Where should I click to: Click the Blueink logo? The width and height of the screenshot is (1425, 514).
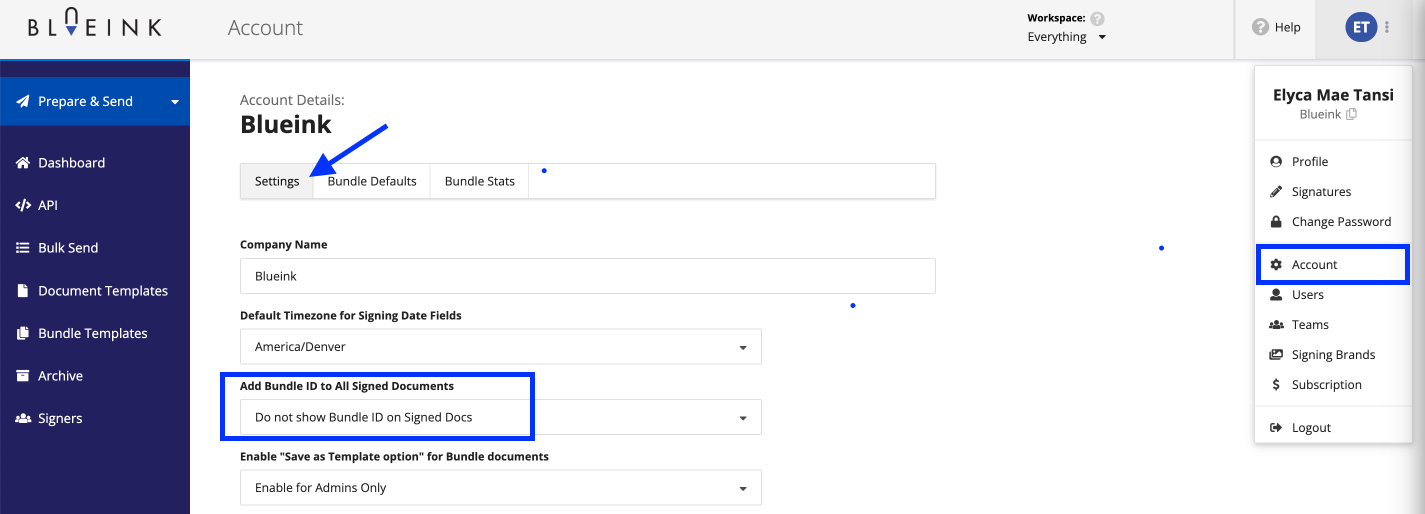pyautogui.click(x=95, y=24)
